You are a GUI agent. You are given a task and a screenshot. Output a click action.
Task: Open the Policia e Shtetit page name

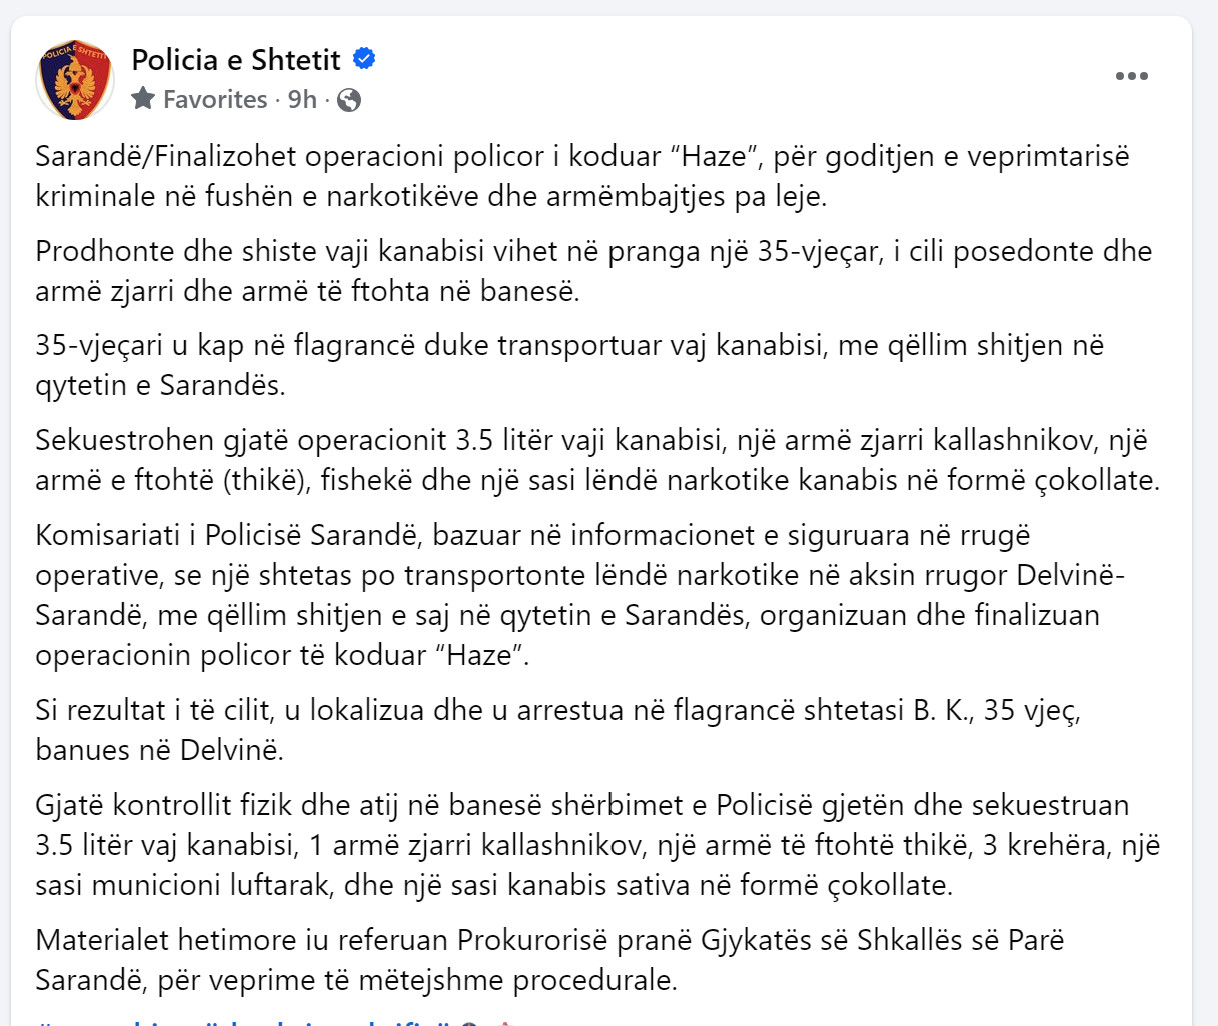pyautogui.click(x=236, y=60)
